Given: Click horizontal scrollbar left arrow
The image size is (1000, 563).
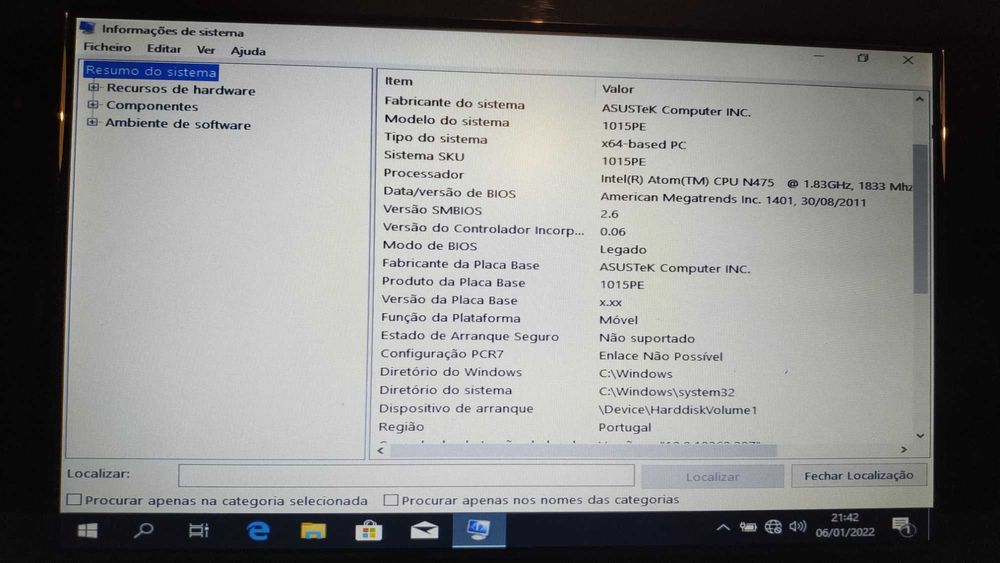Looking at the screenshot, I should [381, 450].
